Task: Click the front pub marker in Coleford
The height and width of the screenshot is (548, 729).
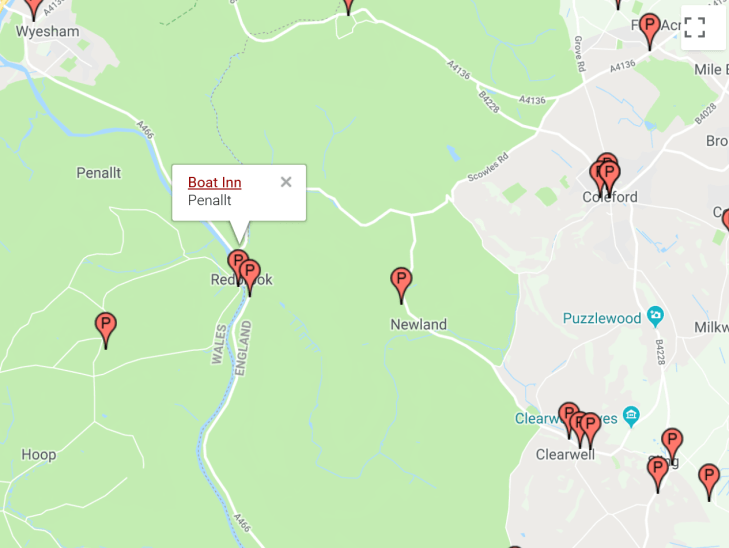Action: tap(609, 179)
